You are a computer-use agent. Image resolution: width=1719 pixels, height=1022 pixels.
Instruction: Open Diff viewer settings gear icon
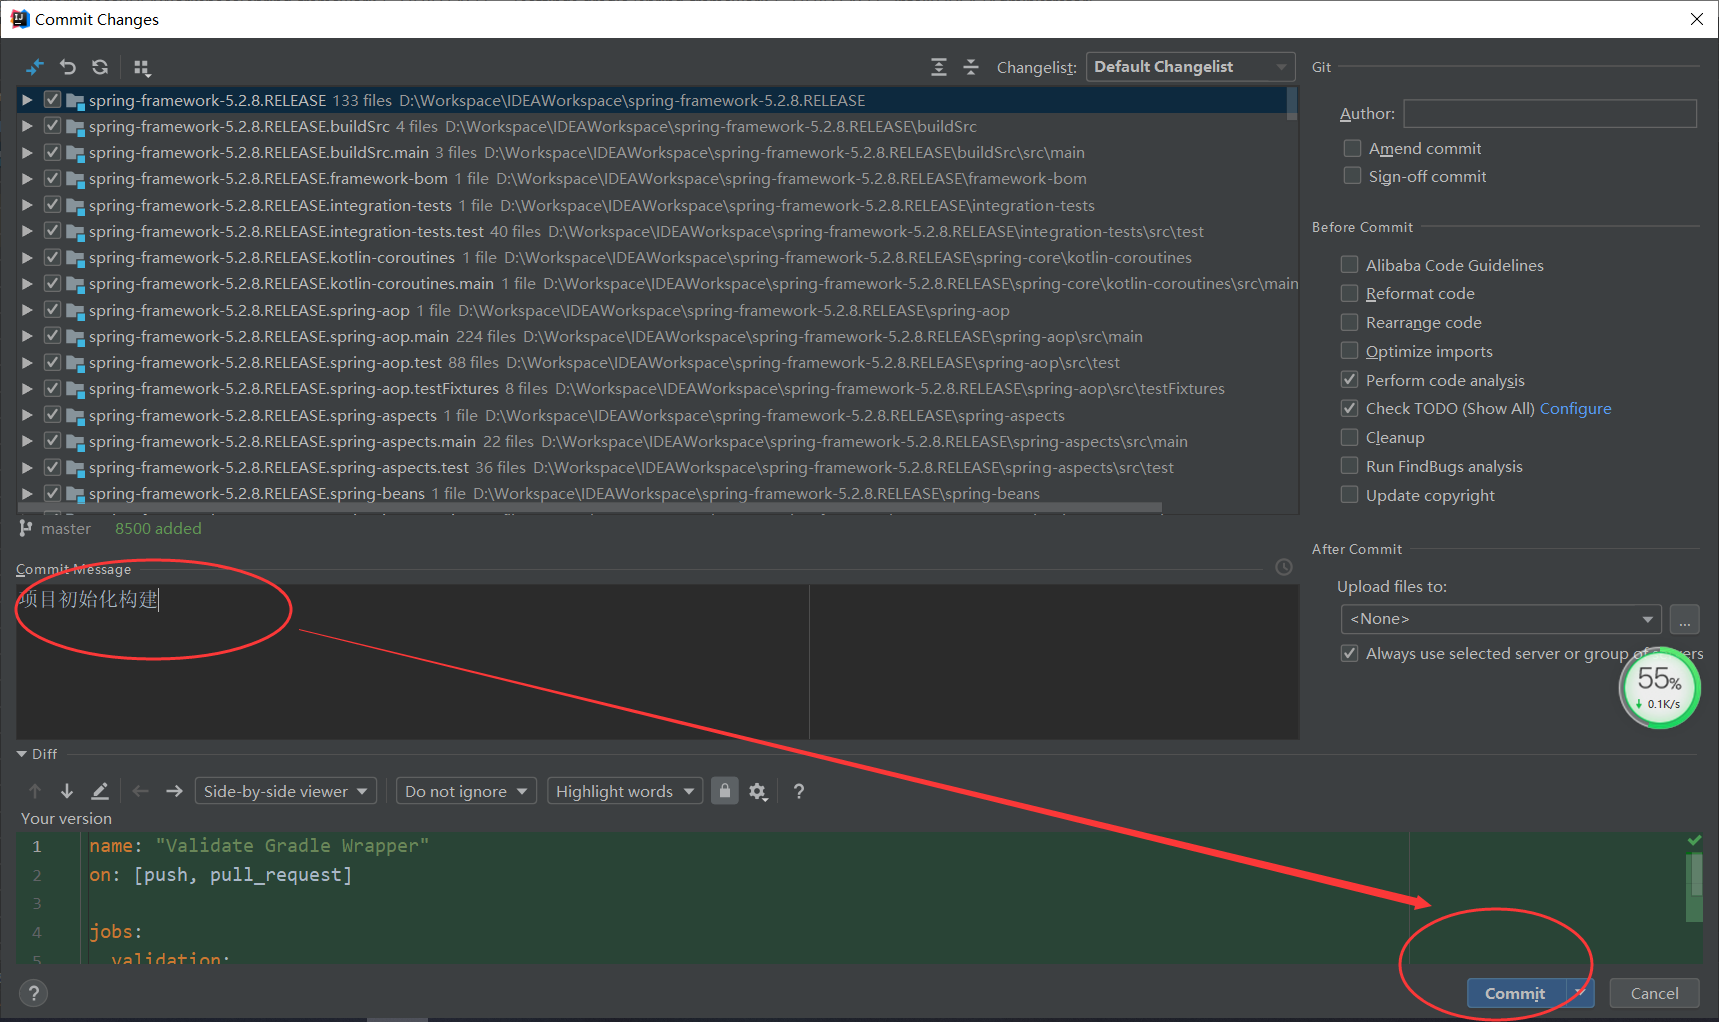758,790
